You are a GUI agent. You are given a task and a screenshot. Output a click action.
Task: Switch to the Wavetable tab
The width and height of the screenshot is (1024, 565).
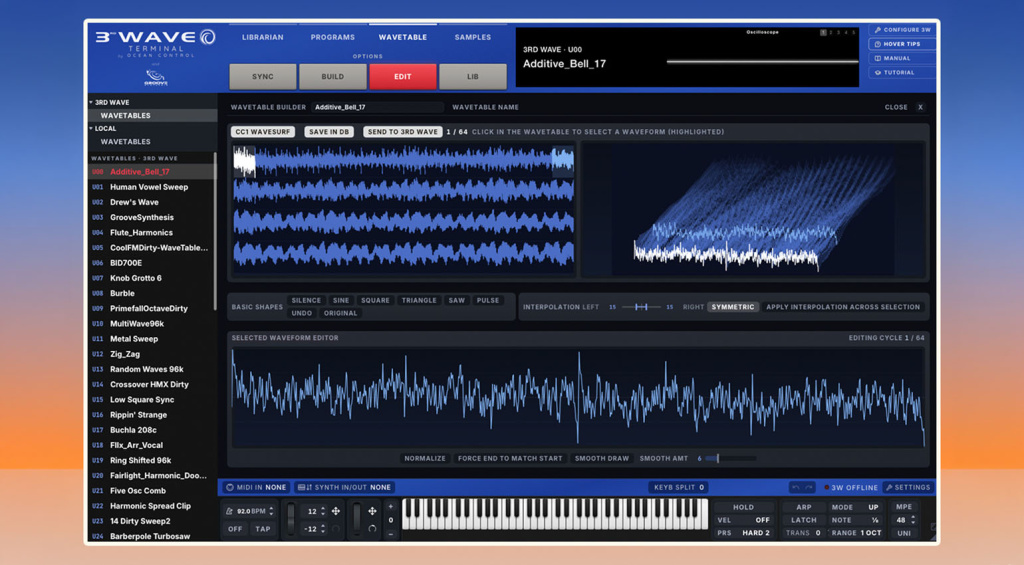(403, 38)
